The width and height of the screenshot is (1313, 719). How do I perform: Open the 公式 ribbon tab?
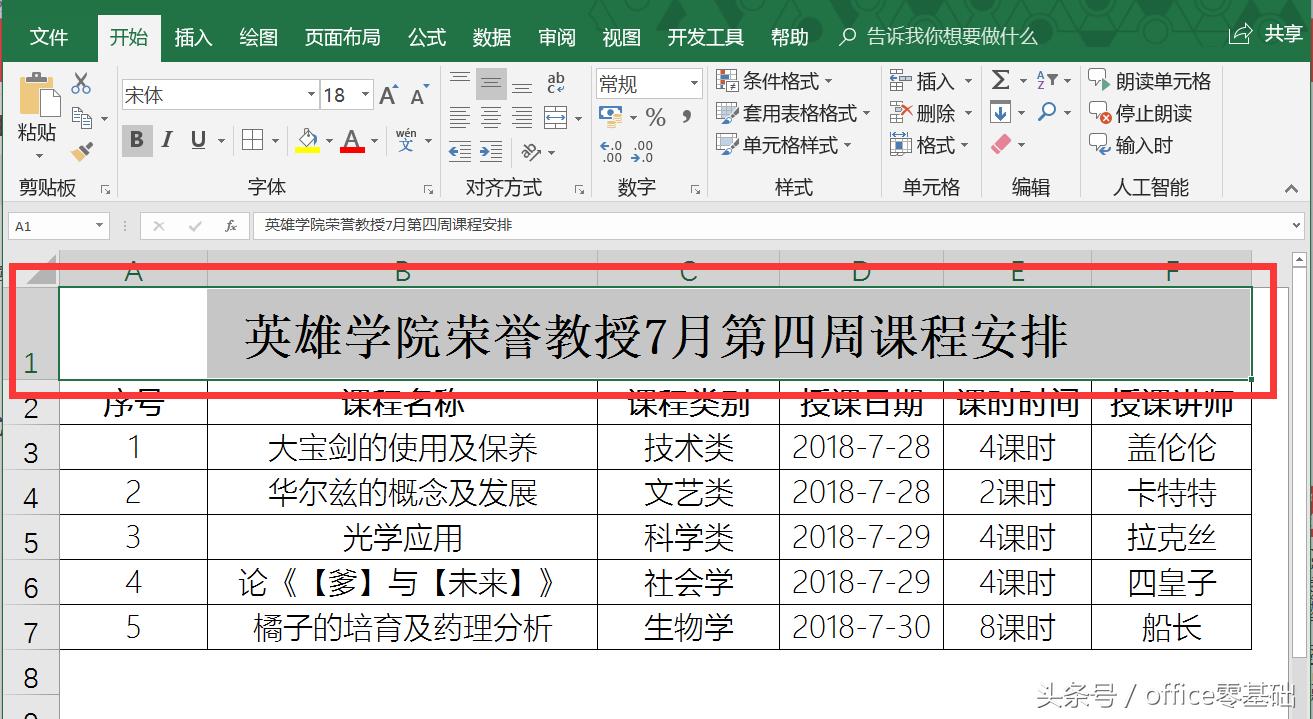426,36
